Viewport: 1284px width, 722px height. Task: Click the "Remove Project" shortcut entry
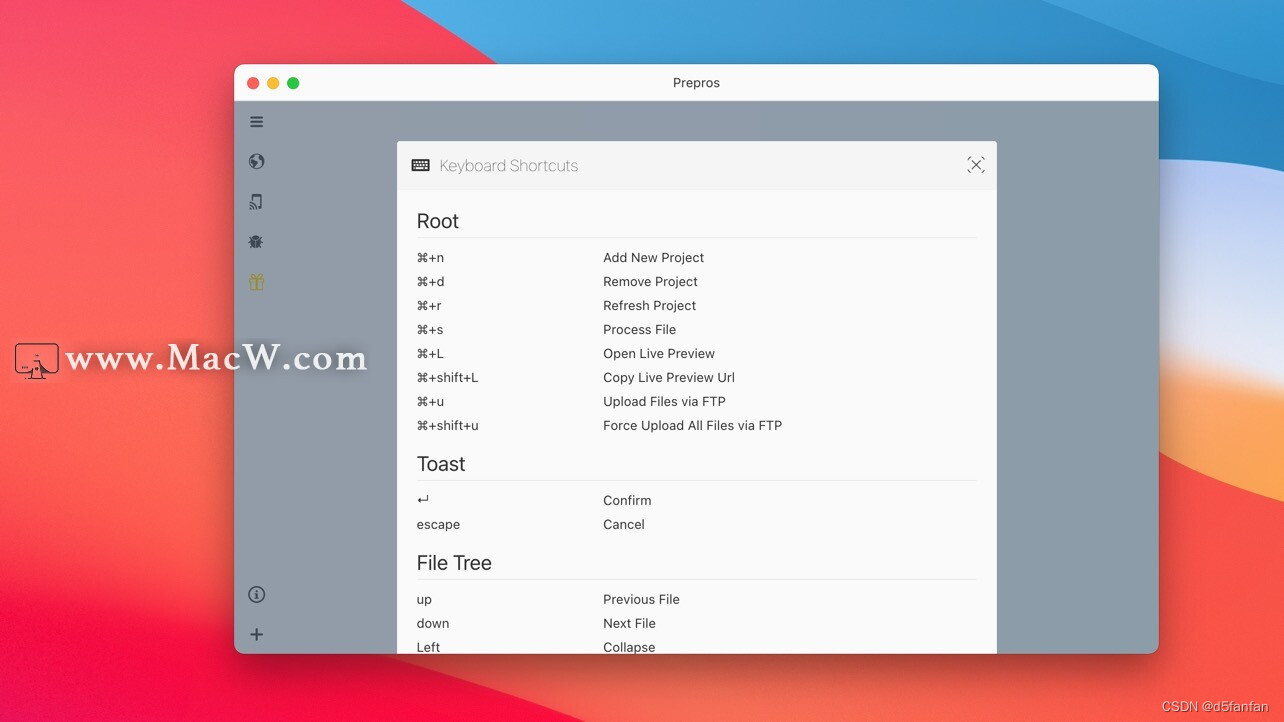coord(650,281)
